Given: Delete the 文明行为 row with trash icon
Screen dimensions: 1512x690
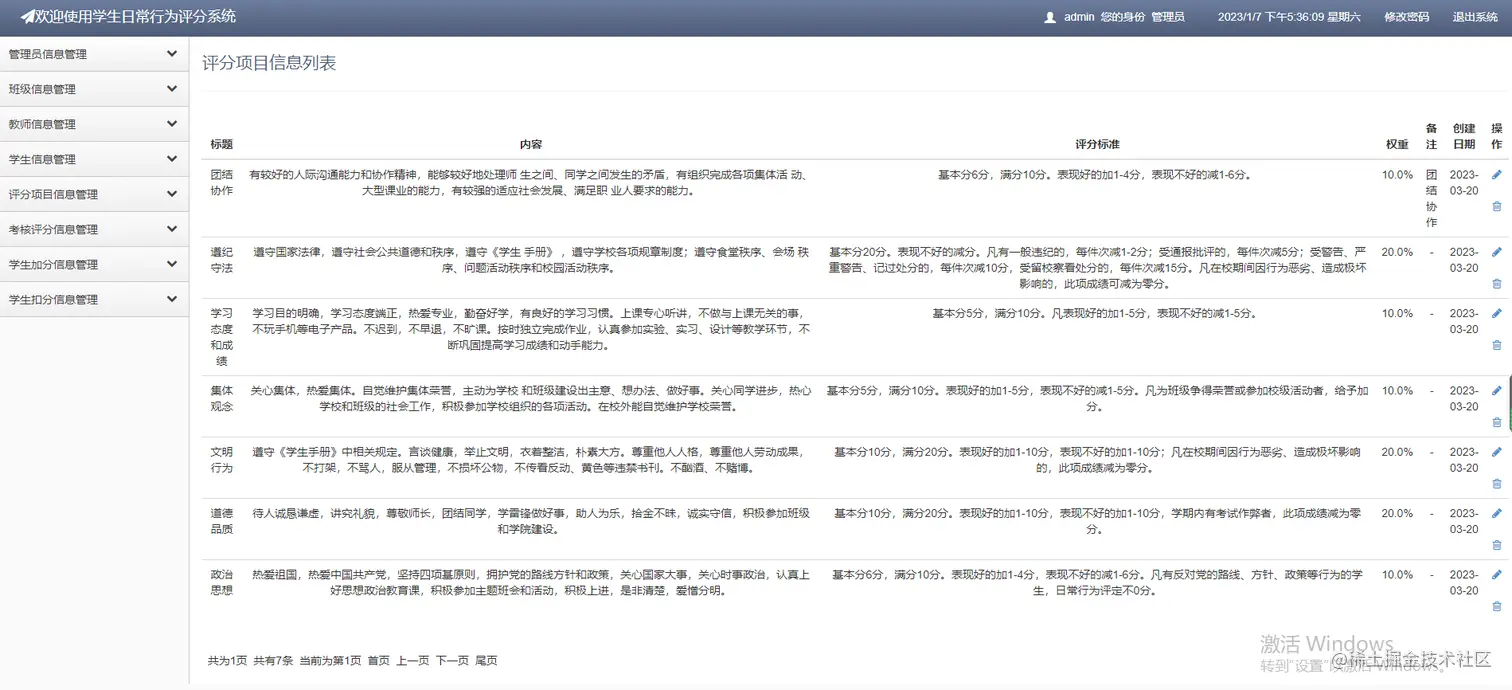Looking at the screenshot, I should pos(1496,484).
